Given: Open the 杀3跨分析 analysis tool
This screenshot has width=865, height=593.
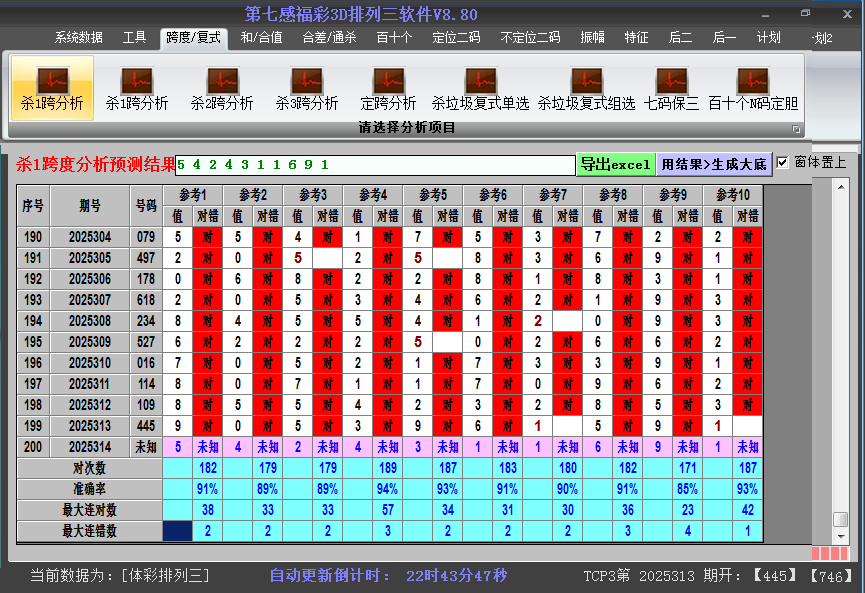Looking at the screenshot, I should (306, 85).
